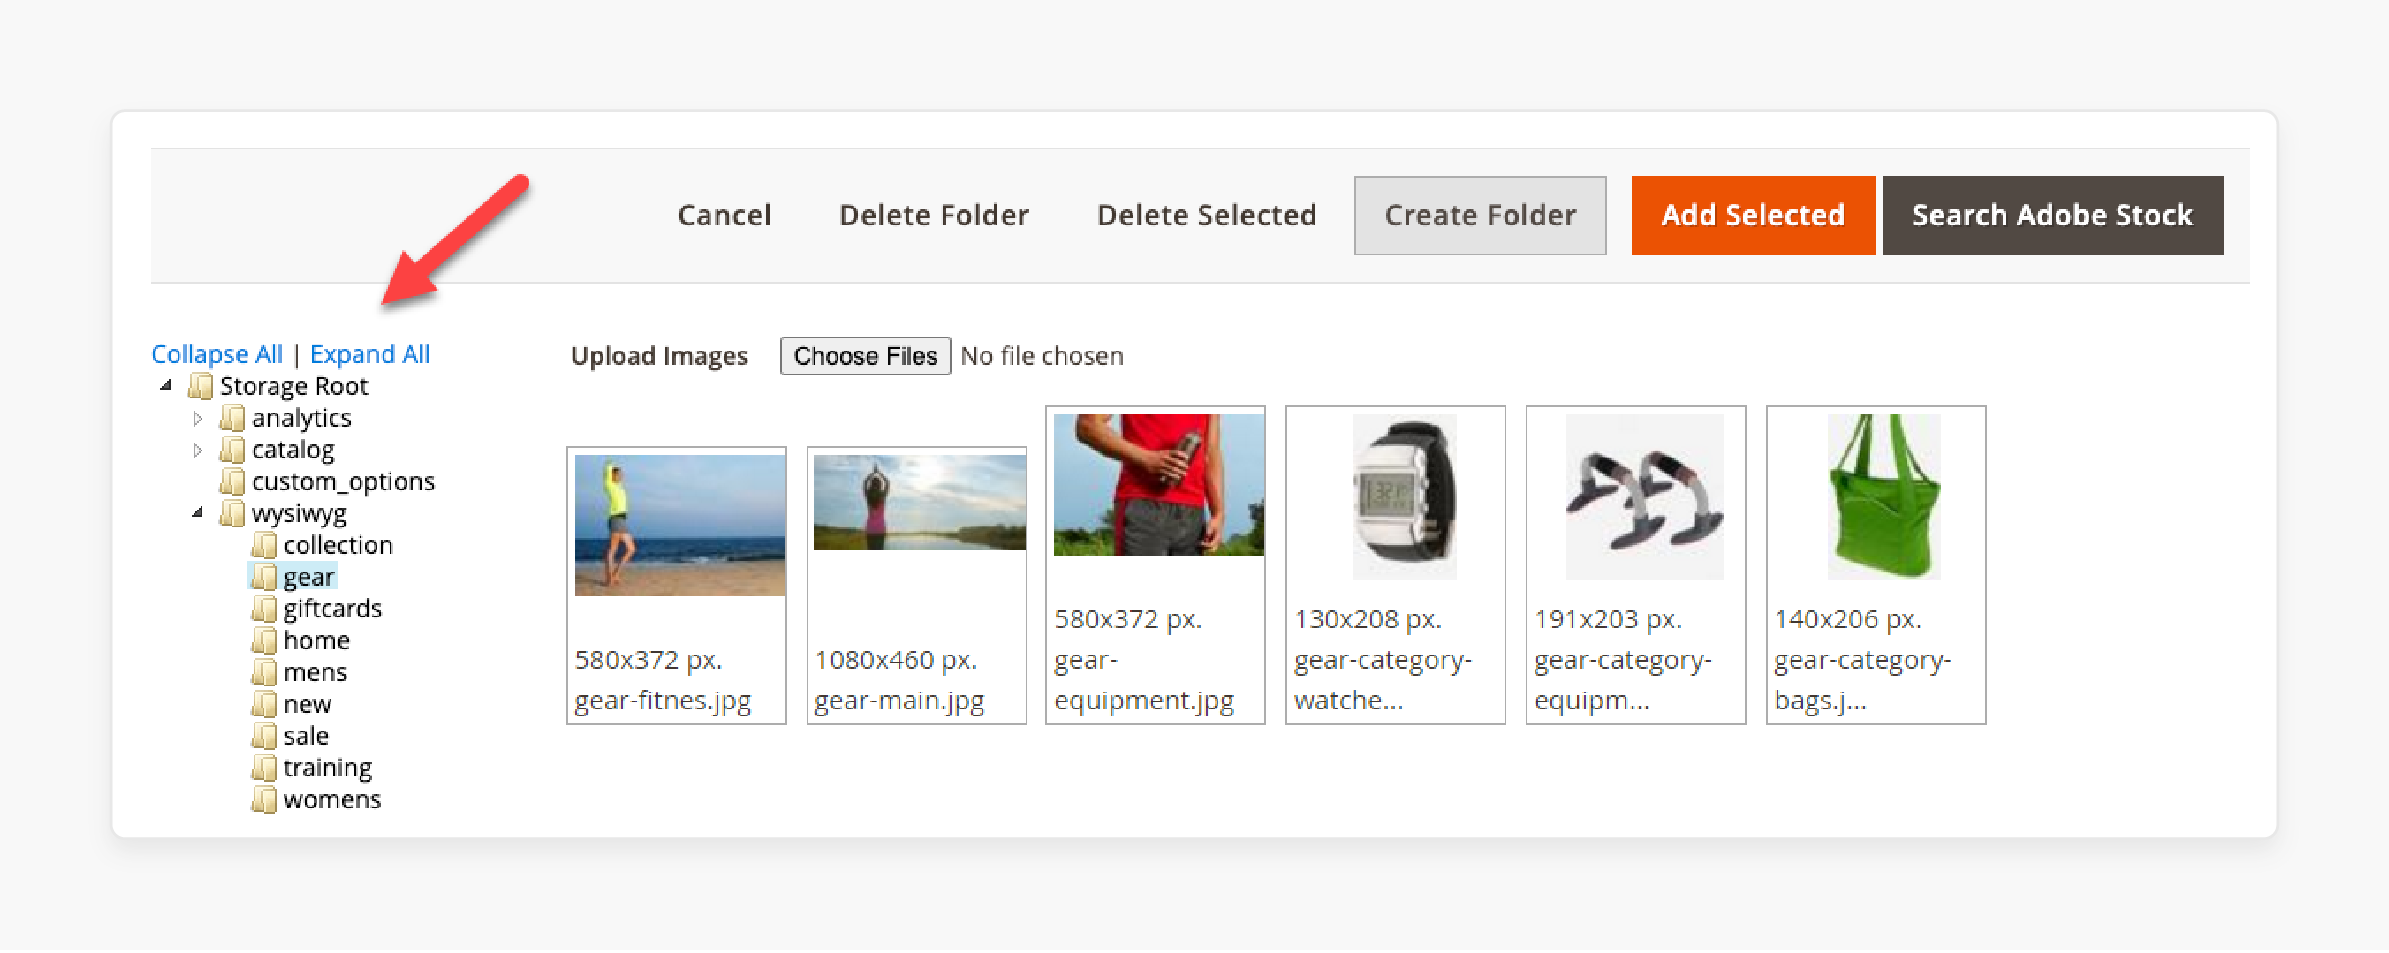Image resolution: width=2389 pixels, height=953 pixels.
Task: Click the wysiwyg folder icon
Action: click(232, 514)
